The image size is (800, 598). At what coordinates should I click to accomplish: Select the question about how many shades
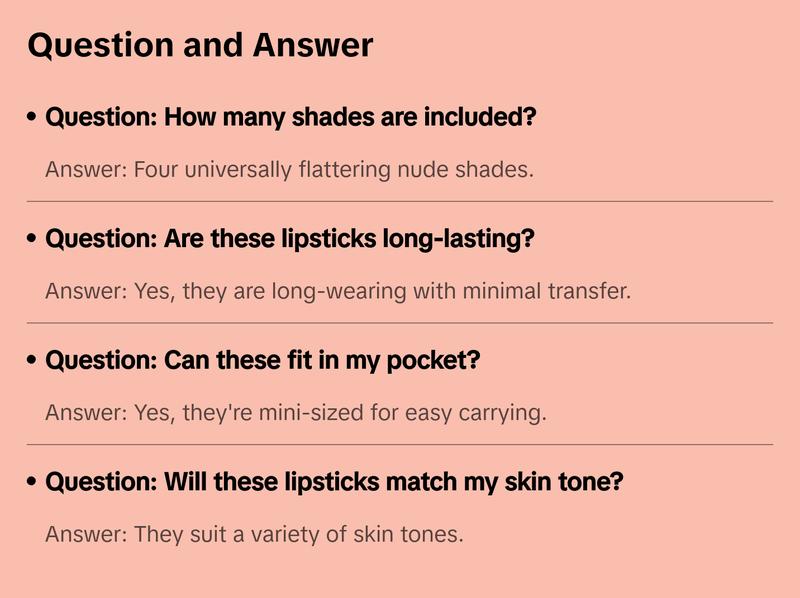291,117
